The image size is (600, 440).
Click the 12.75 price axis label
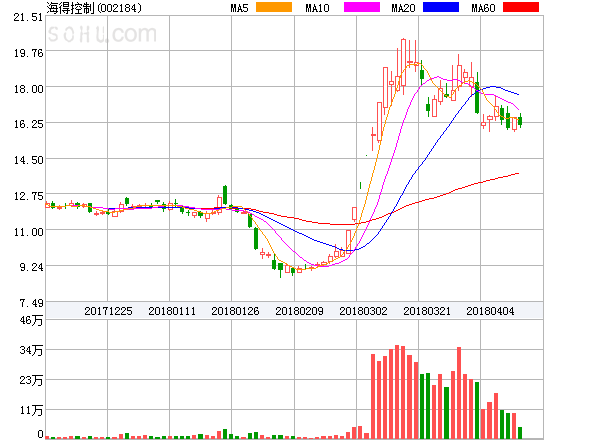[x=29, y=196]
